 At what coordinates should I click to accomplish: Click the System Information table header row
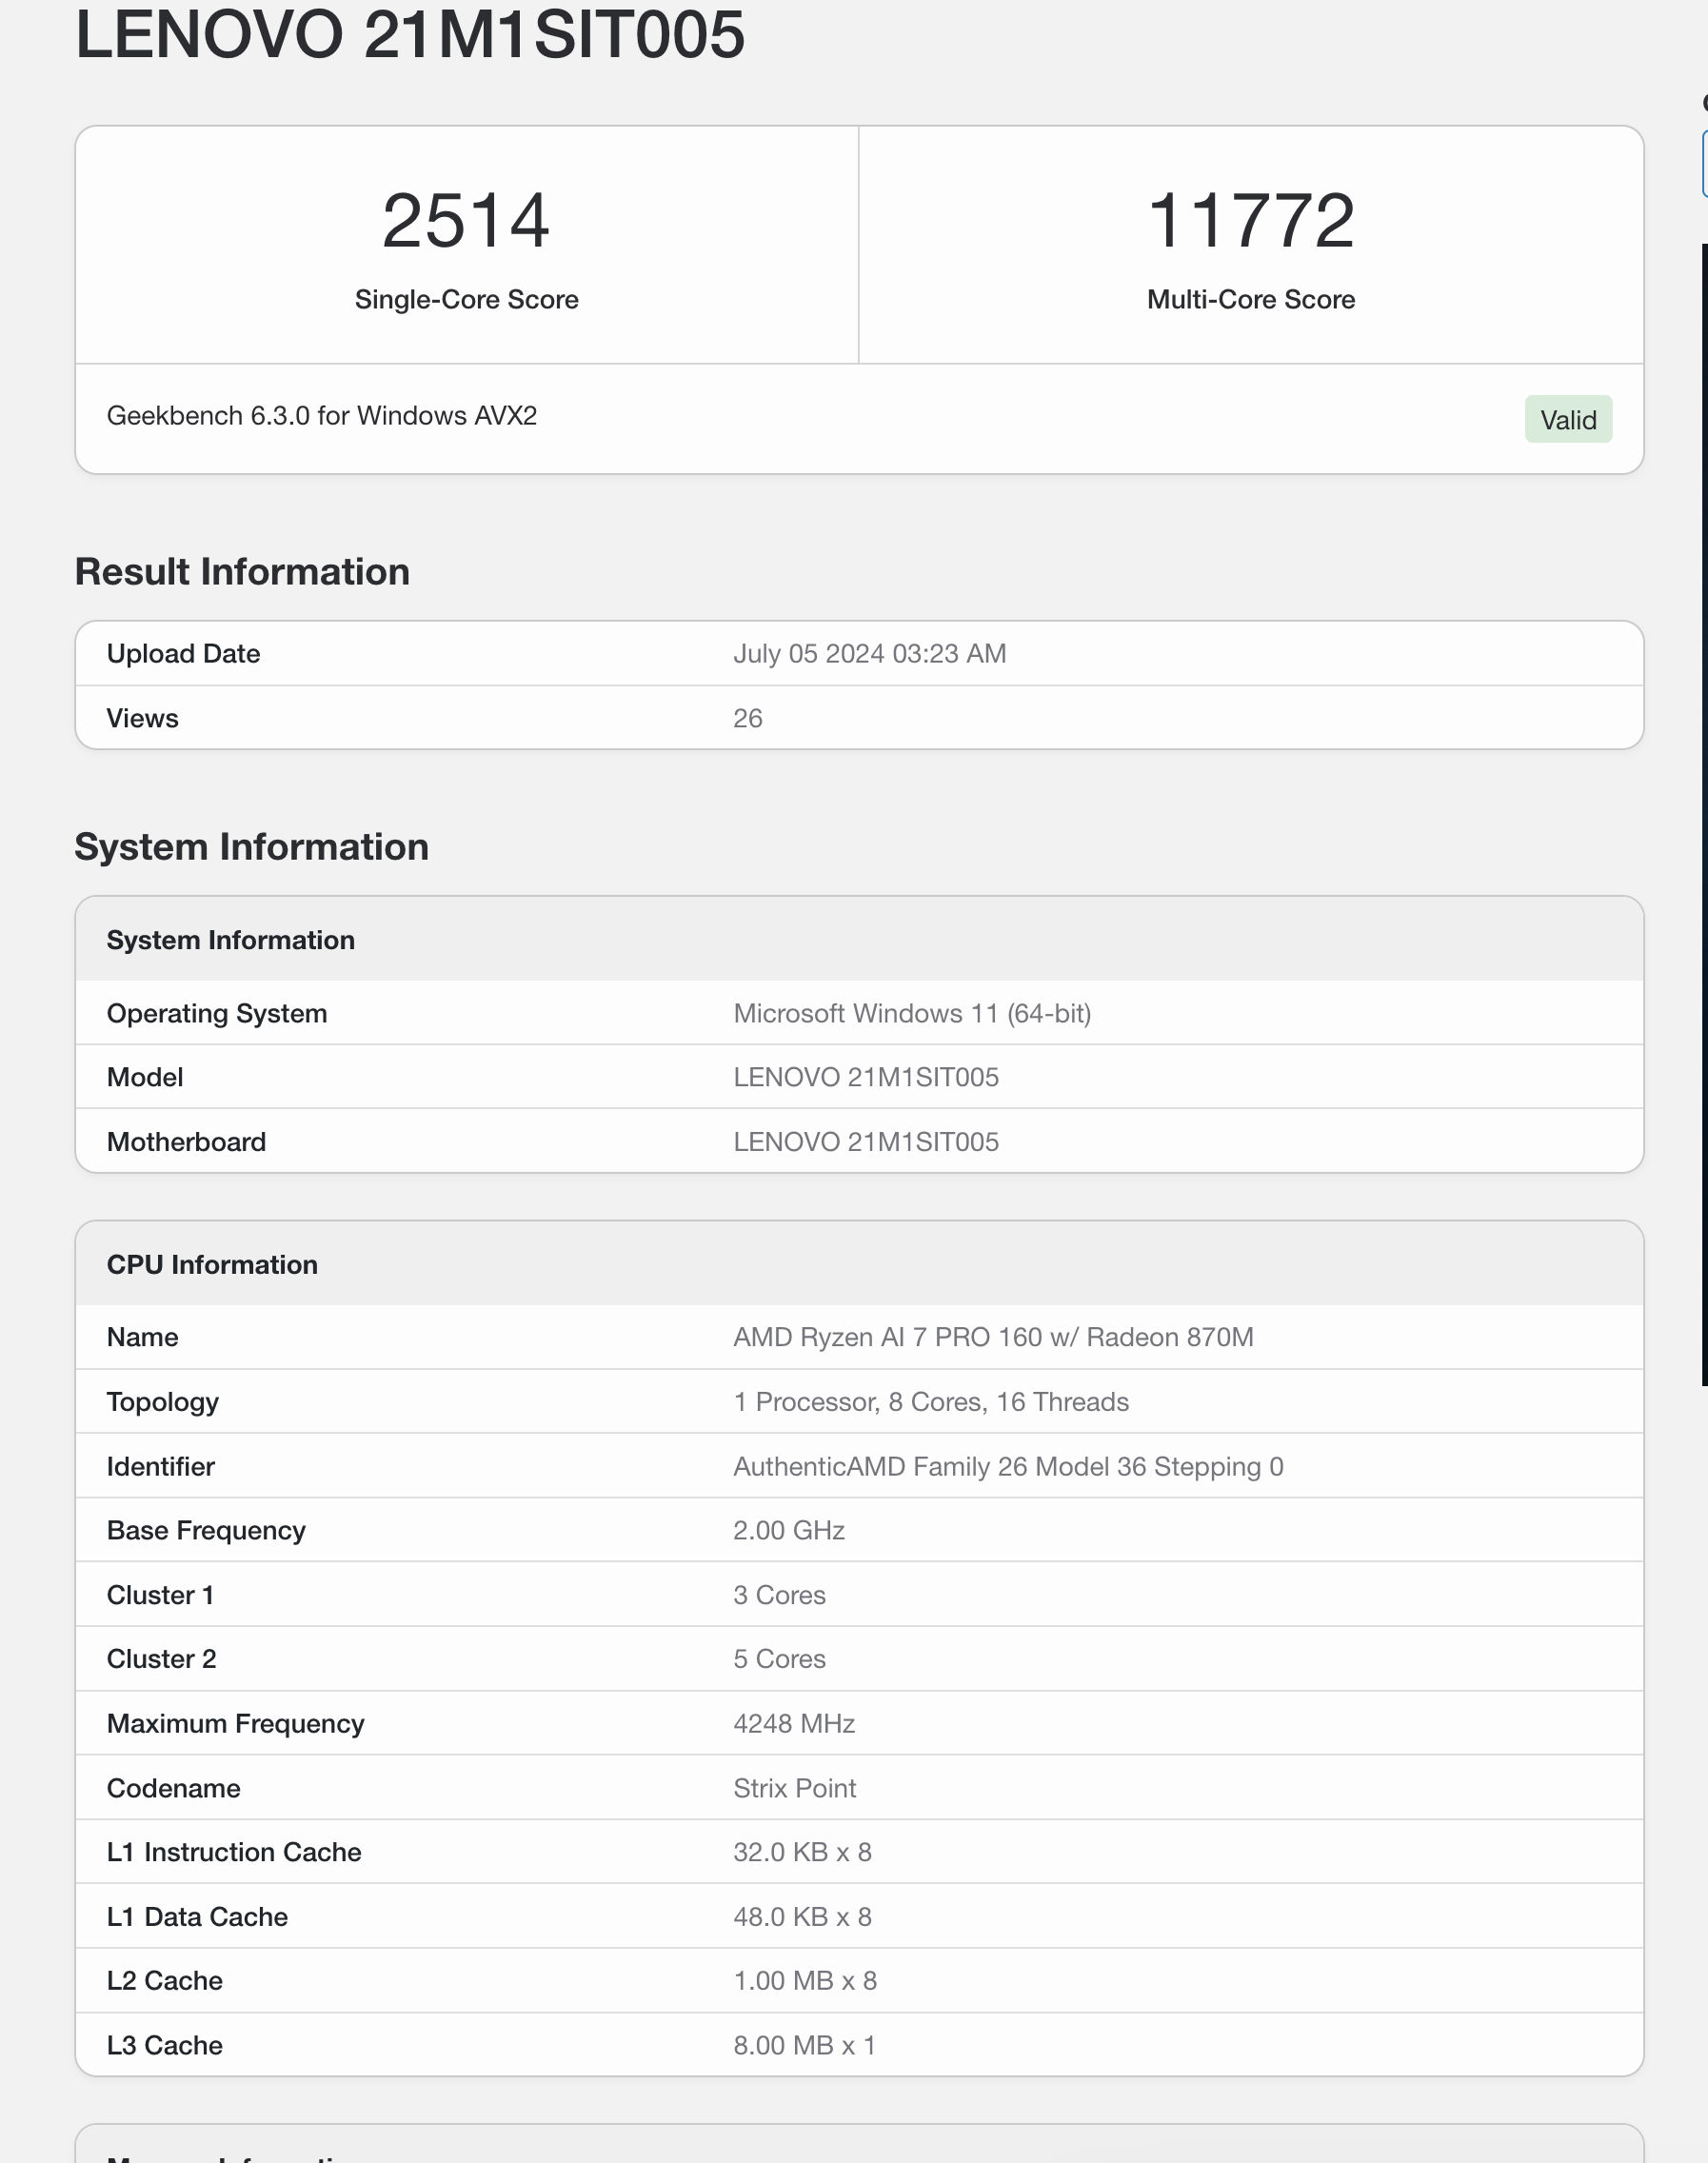859,939
